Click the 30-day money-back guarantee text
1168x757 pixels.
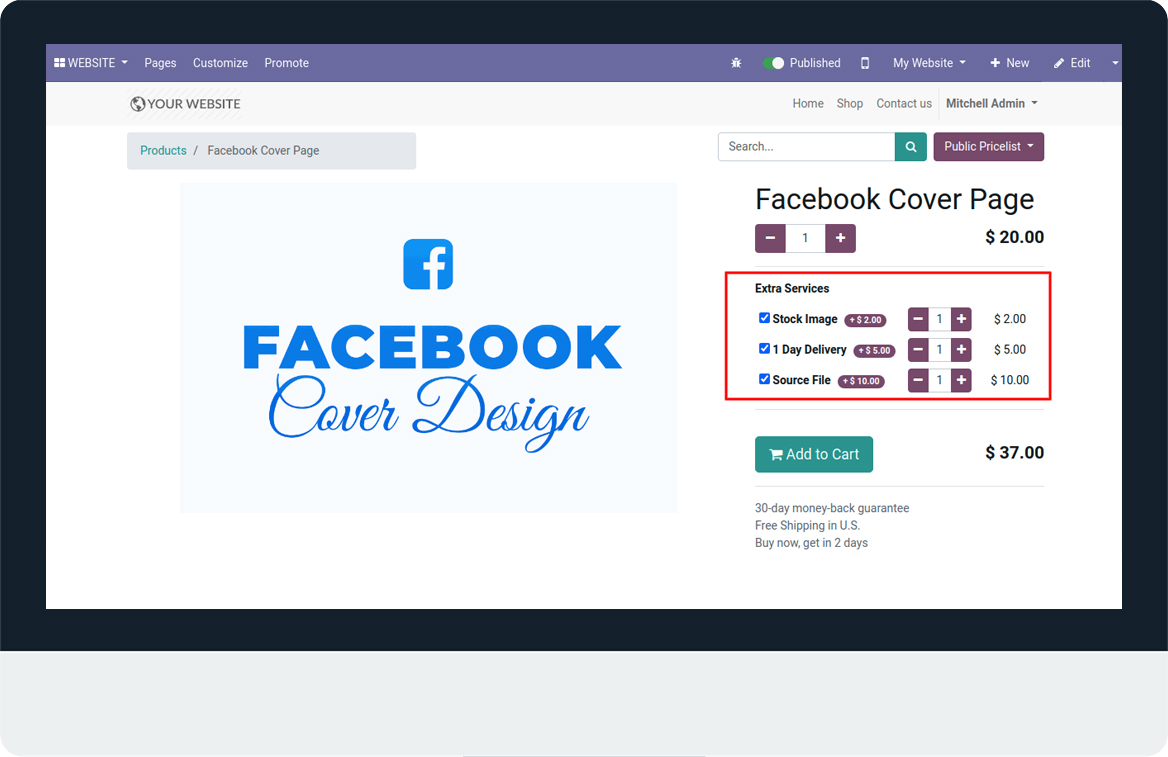pos(832,508)
